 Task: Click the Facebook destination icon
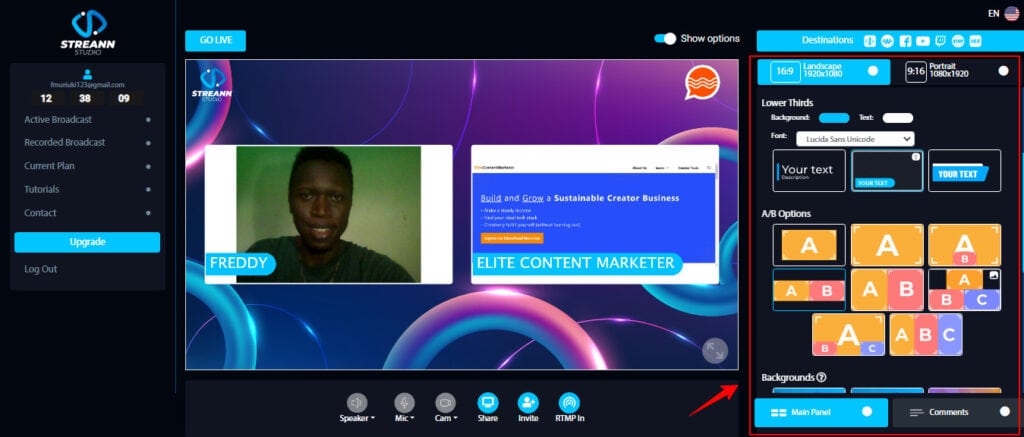coord(905,41)
